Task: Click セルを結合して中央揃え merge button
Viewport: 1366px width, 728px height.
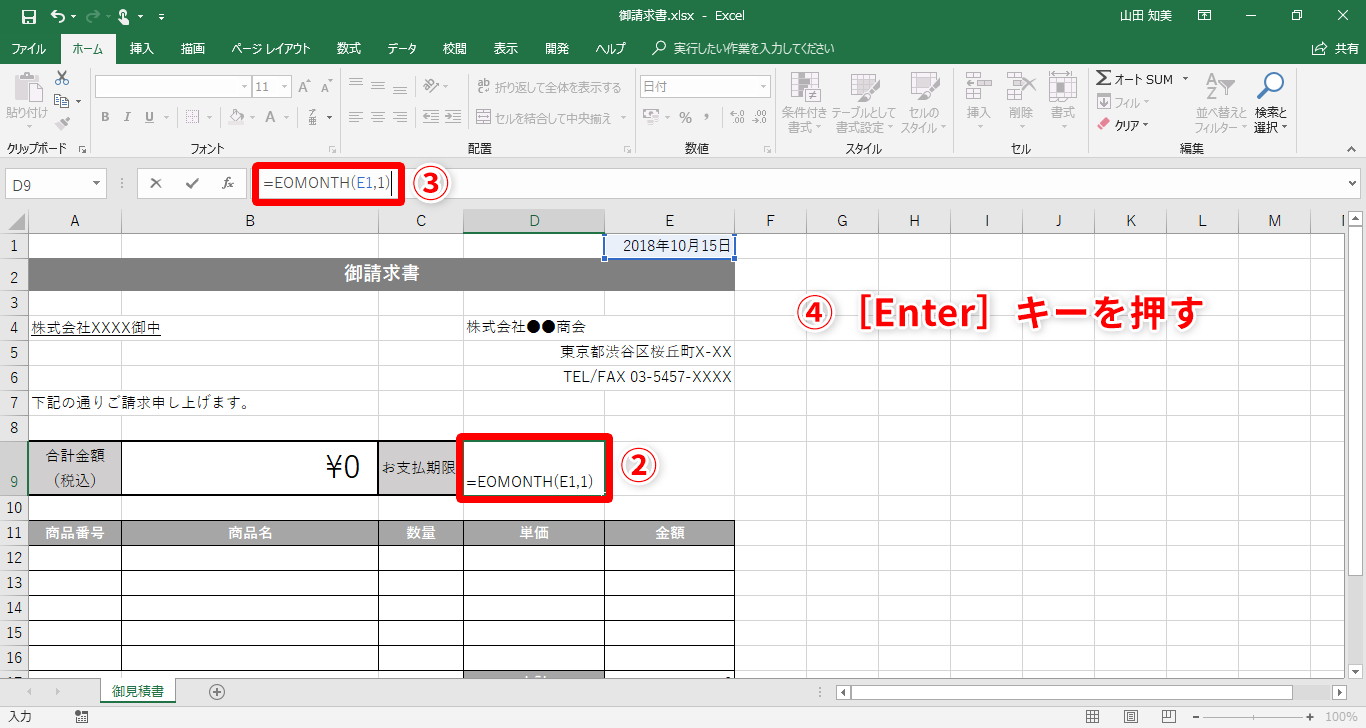Action: pos(551,118)
